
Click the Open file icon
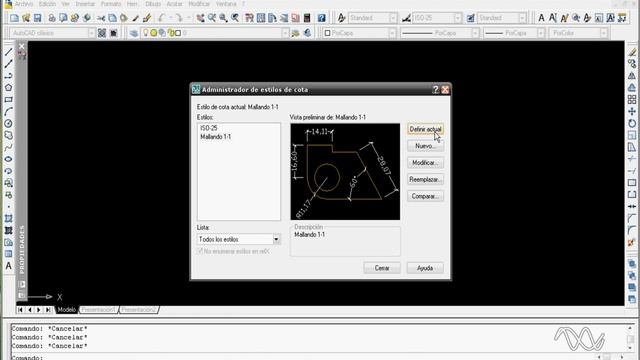(26, 18)
